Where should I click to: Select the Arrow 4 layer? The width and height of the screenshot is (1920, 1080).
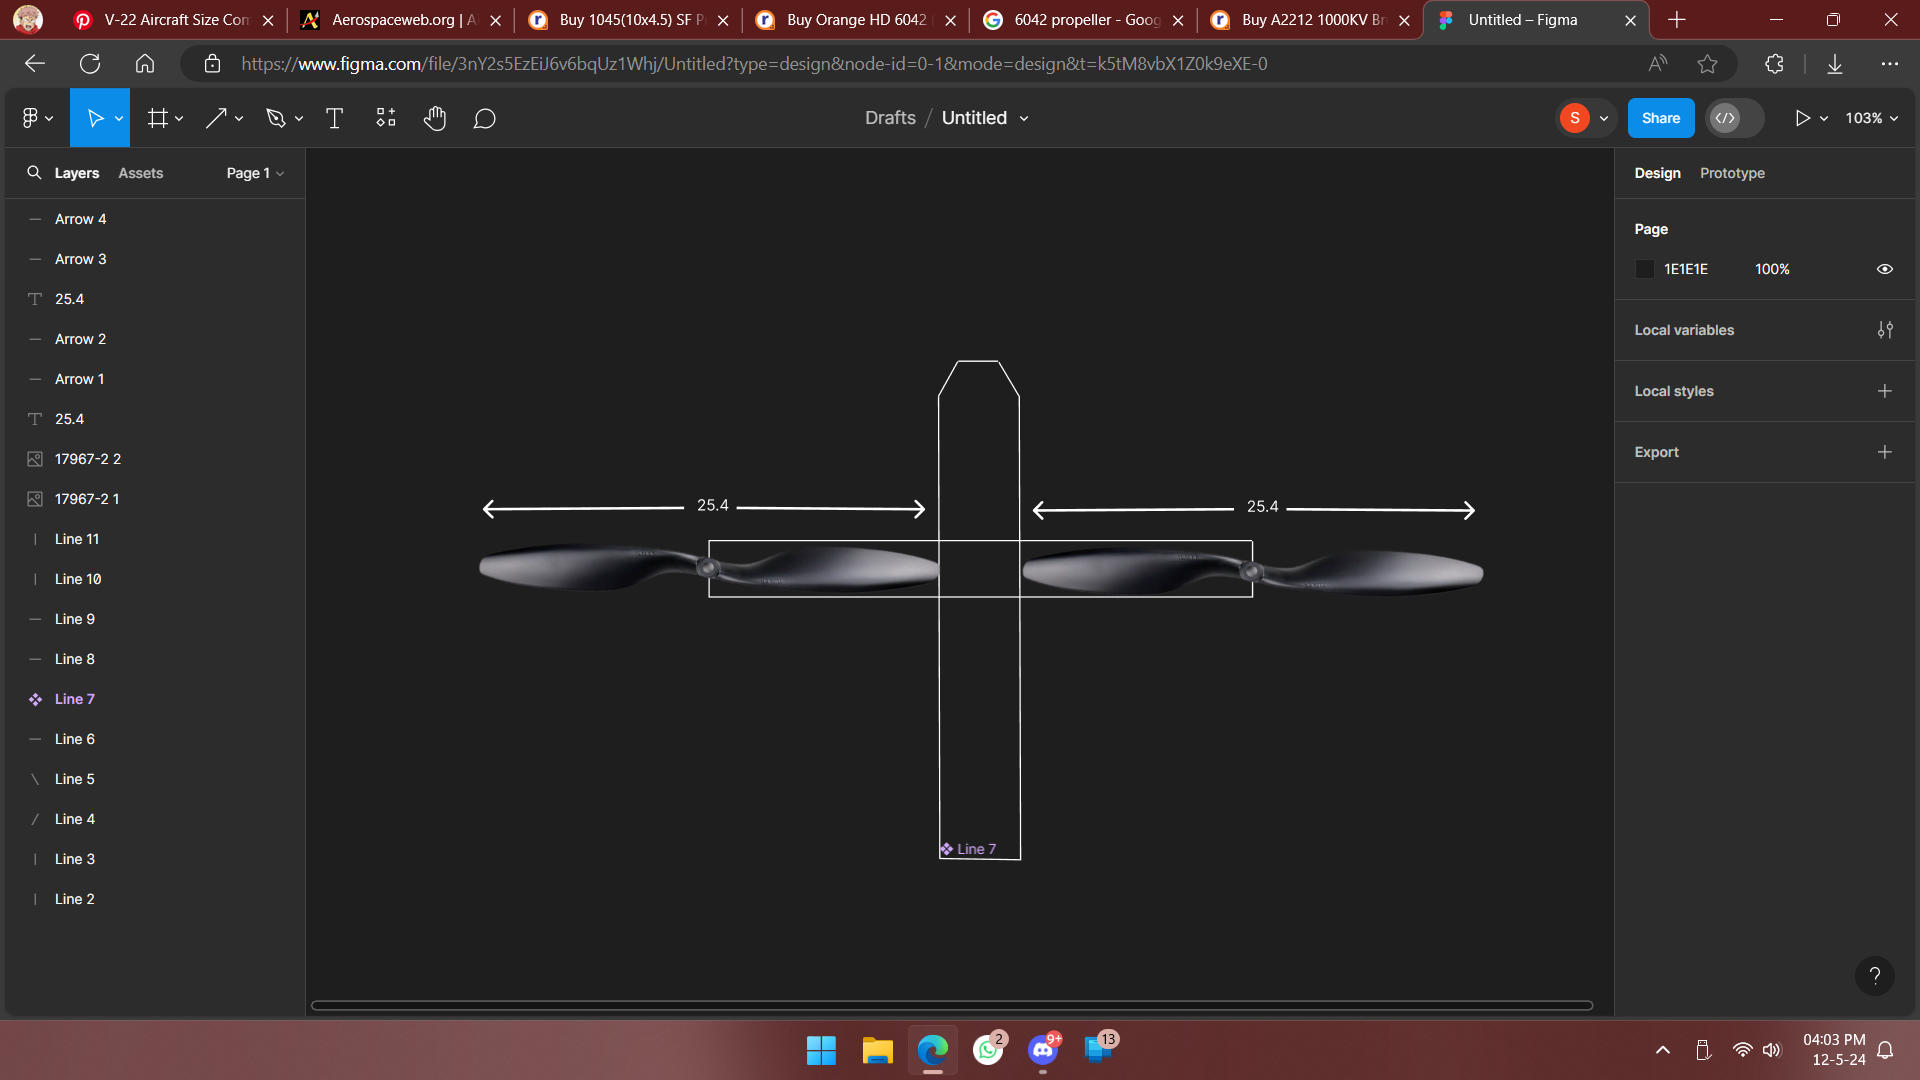80,219
